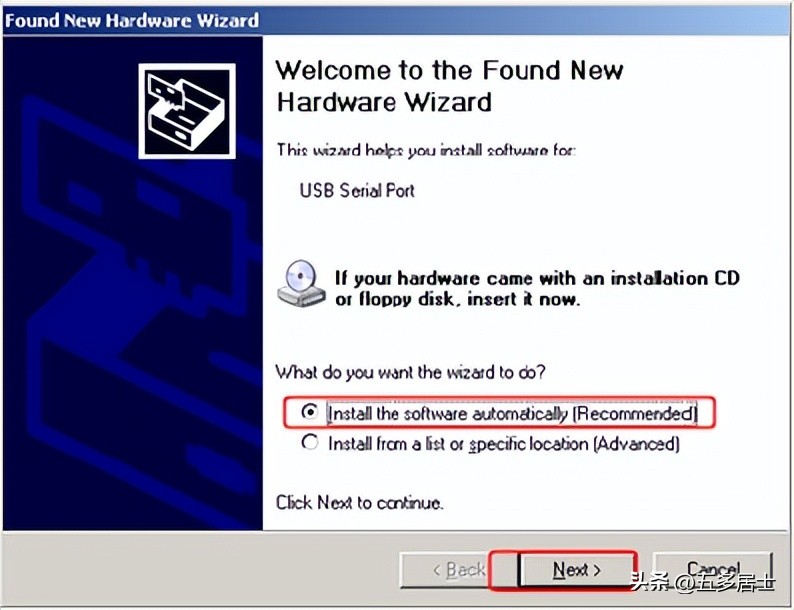
Task: Cancel the hardware wizard
Action: tap(712, 570)
